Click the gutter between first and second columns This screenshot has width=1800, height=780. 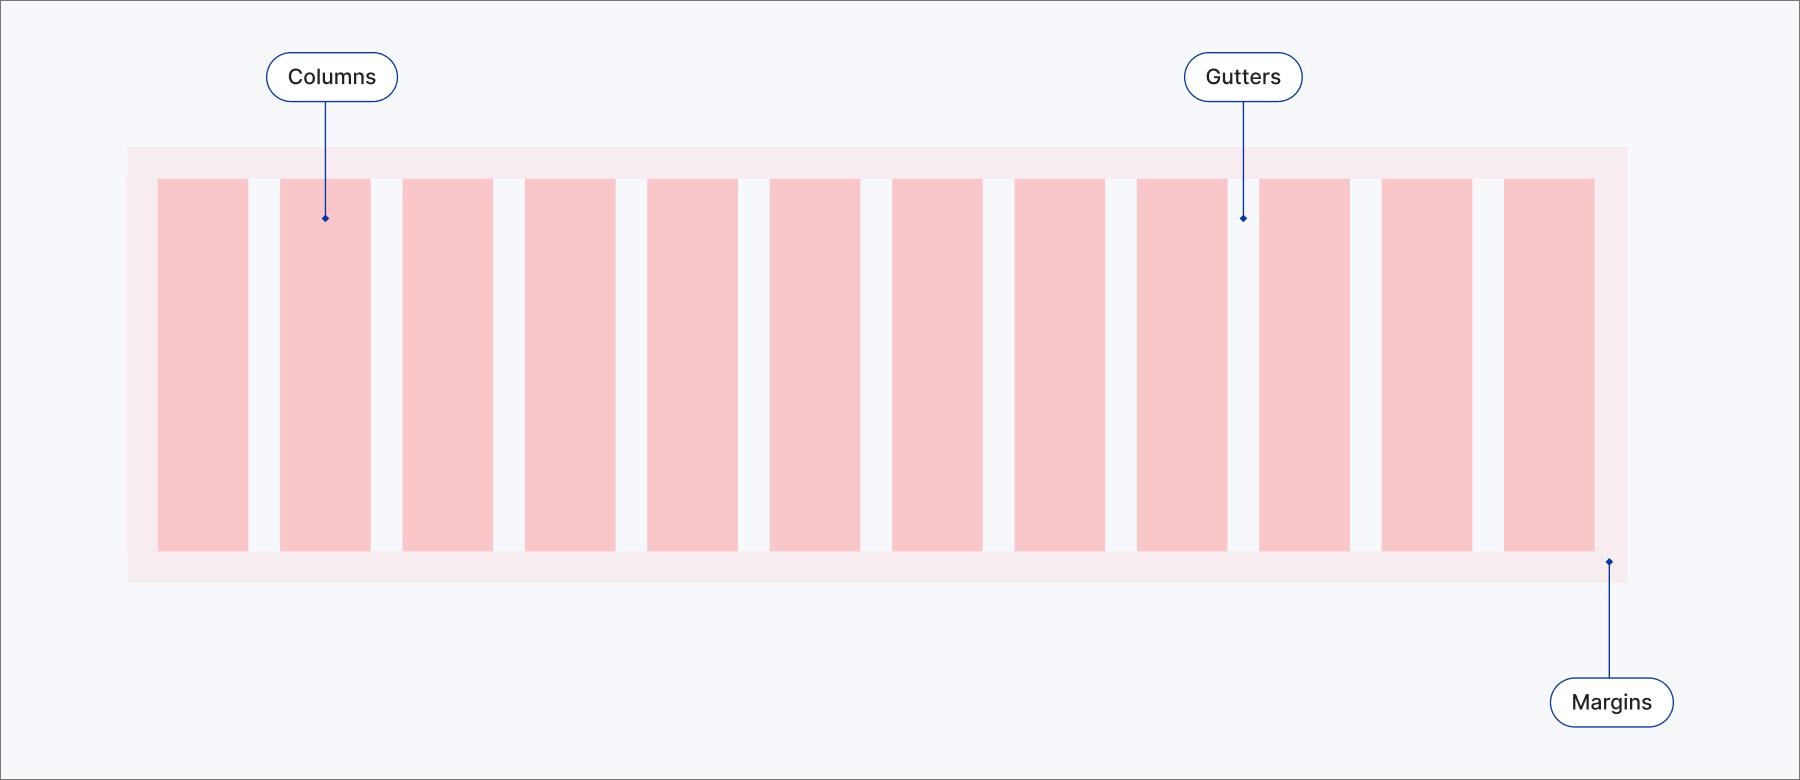[x=264, y=365]
